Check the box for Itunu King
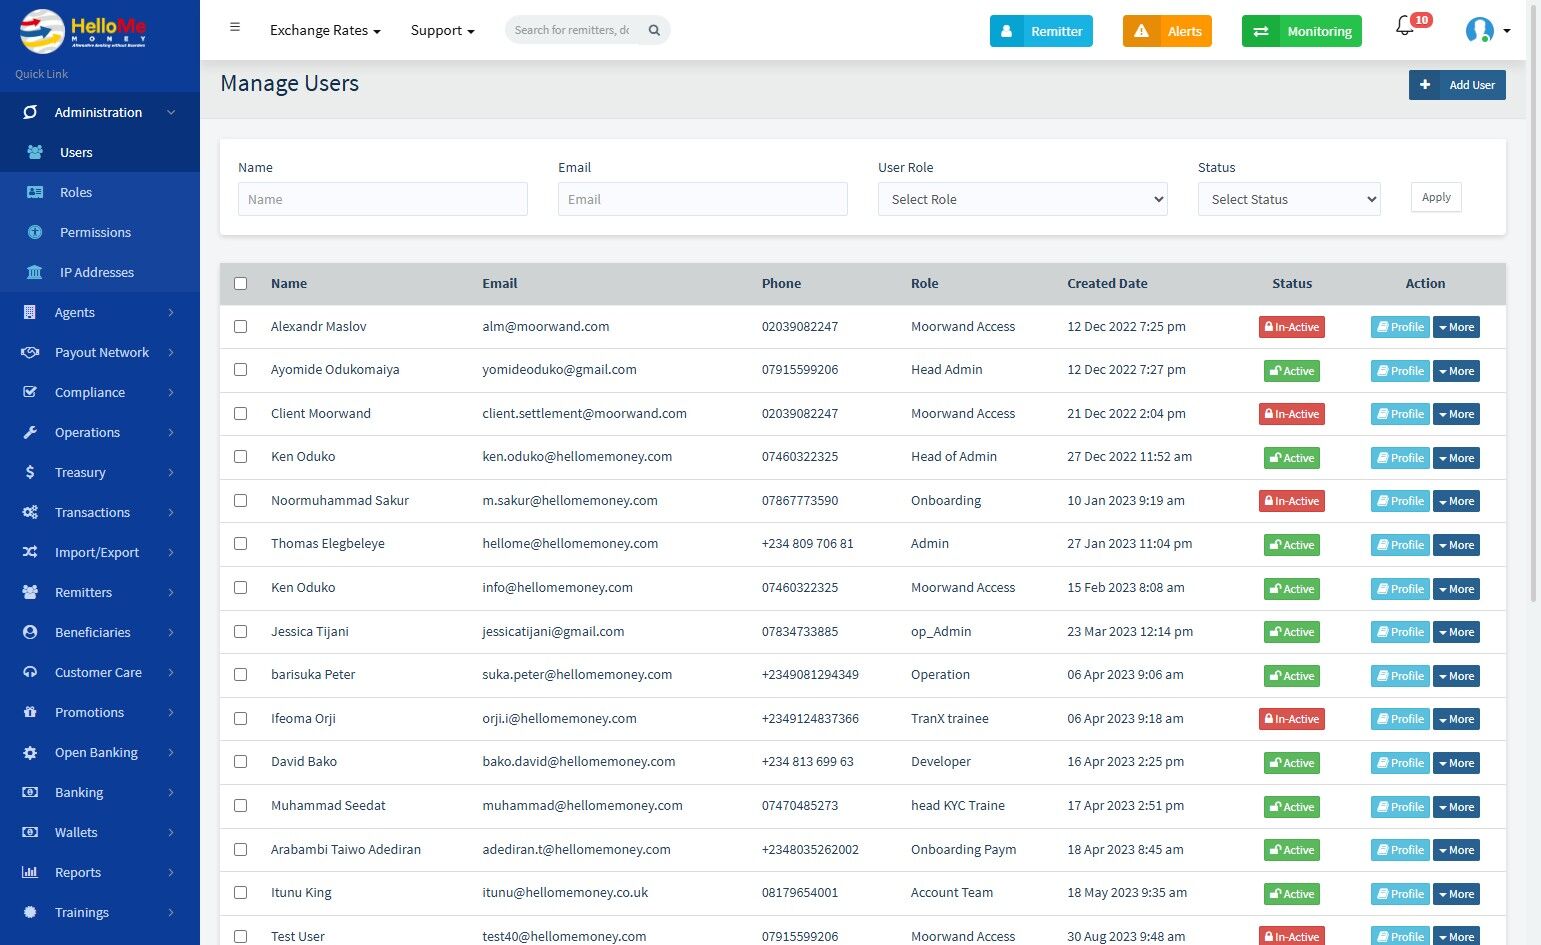The width and height of the screenshot is (1541, 945). [x=240, y=892]
